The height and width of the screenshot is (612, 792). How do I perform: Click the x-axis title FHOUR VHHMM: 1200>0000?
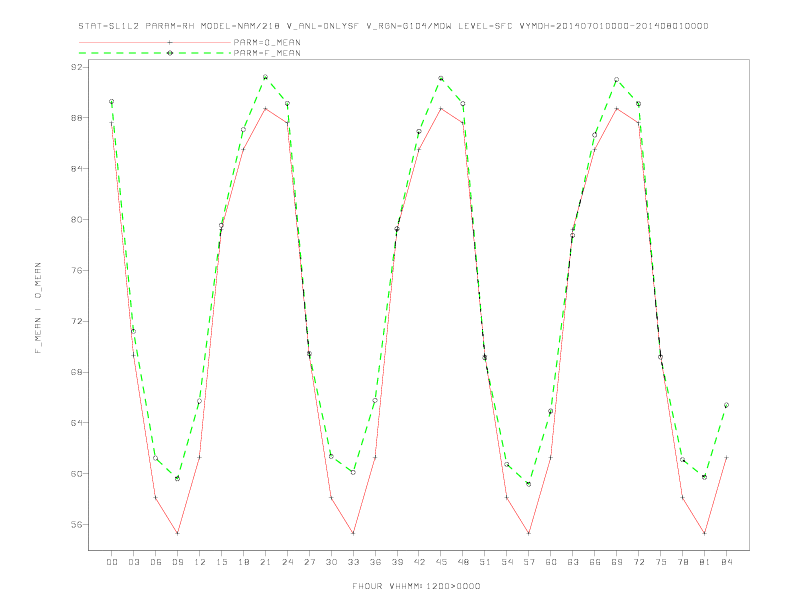pos(416,586)
